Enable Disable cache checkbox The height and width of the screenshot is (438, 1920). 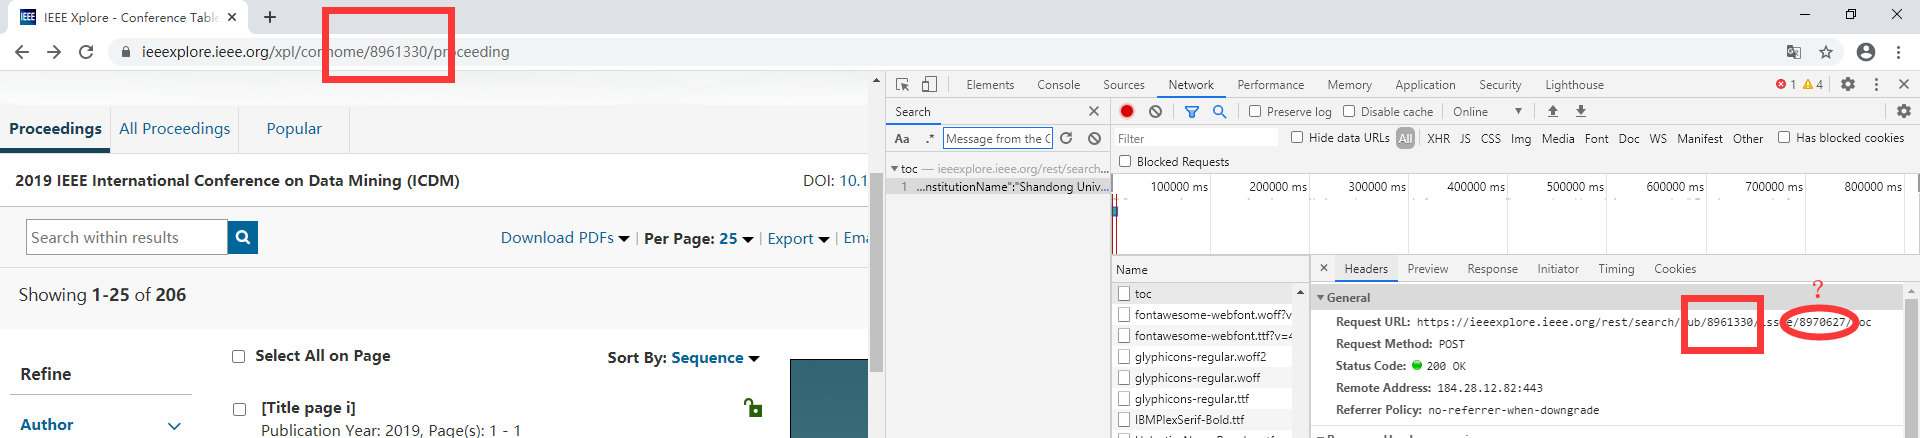coord(1349,111)
